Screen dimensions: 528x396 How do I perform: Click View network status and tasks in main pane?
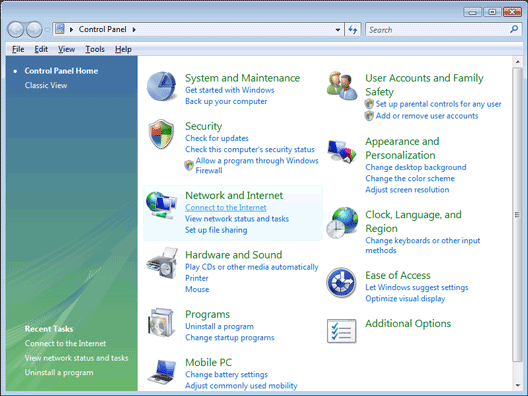(x=237, y=219)
